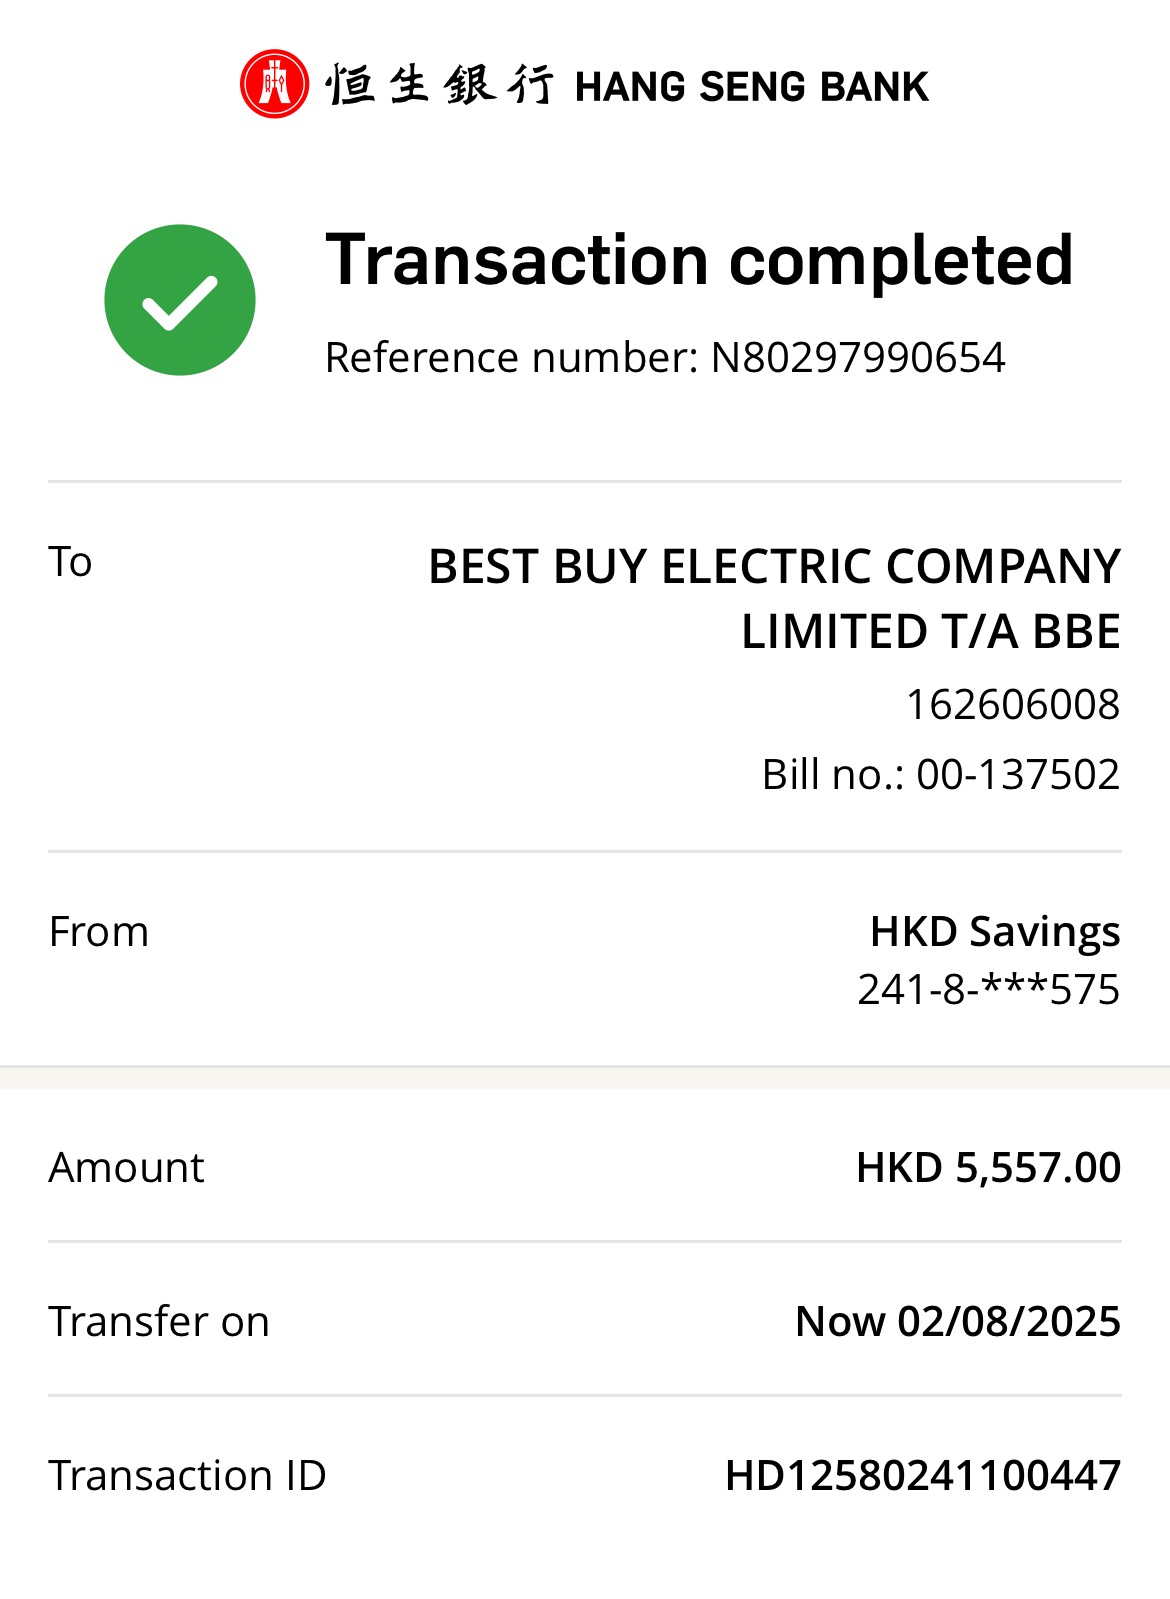Select the amount HKD 5,557.00
Viewport: 1170px width, 1599px height.
[x=988, y=1168]
